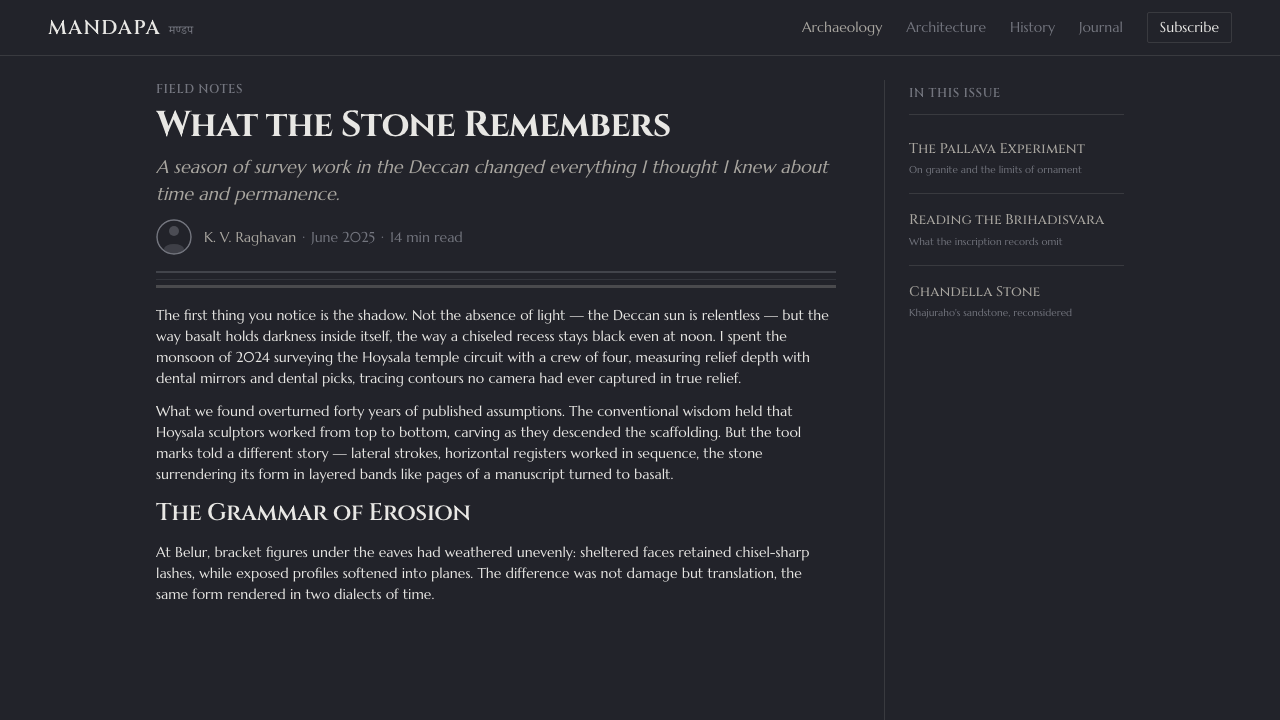The image size is (1280, 720).
Task: Click the "On granite and the limits" subtitle
Action: point(995,170)
